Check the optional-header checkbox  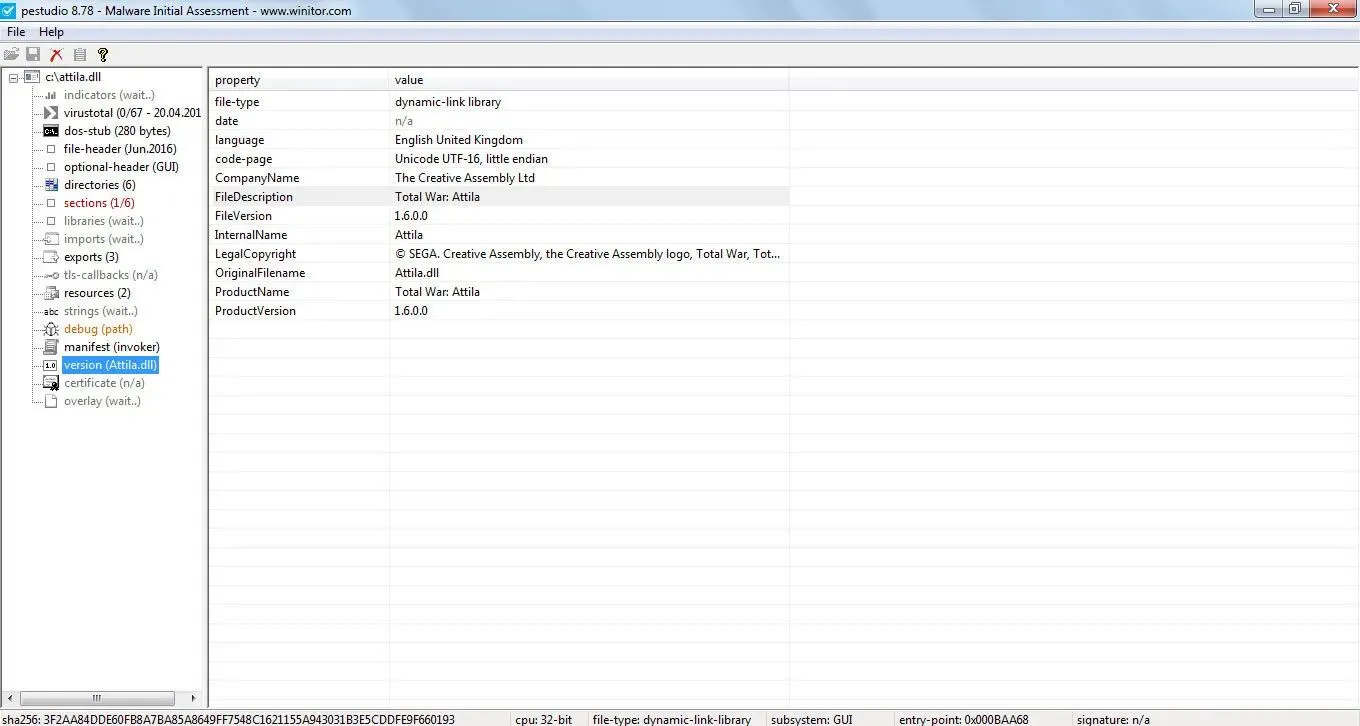[x=52, y=167]
